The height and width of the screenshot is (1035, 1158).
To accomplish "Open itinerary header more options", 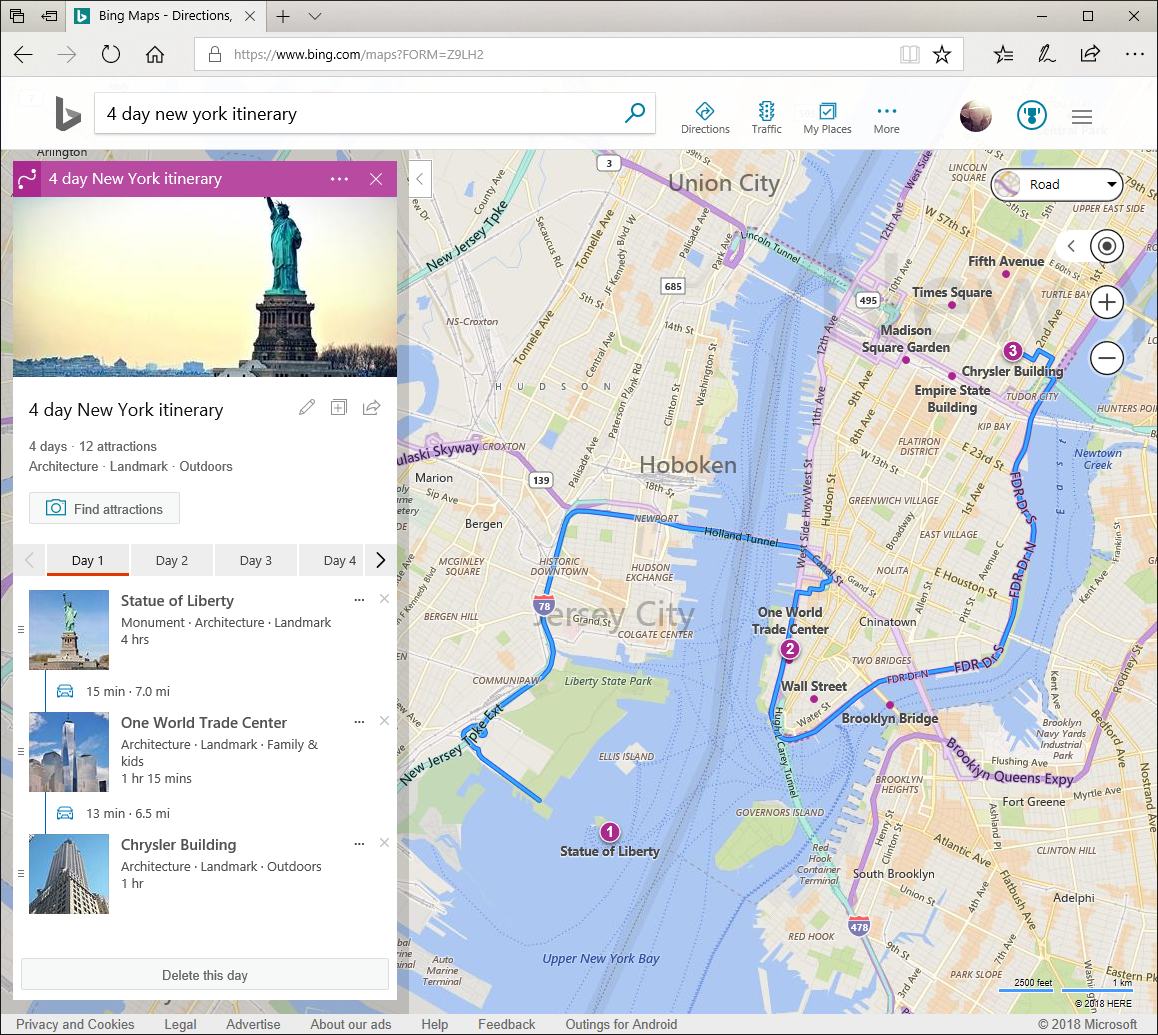I will click(x=339, y=179).
